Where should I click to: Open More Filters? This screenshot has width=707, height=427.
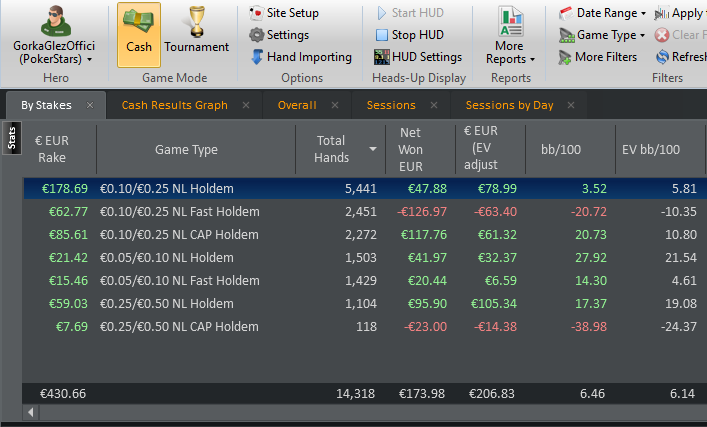coord(597,57)
